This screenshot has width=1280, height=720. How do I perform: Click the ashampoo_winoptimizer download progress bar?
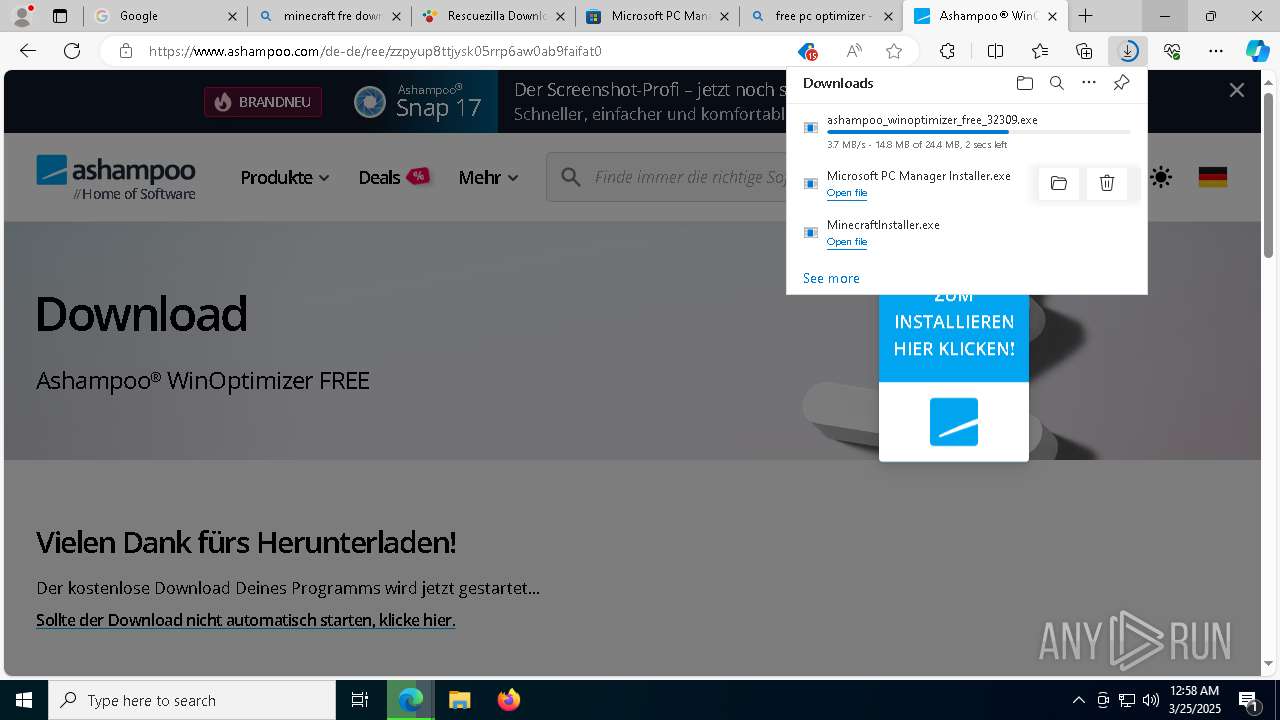click(x=979, y=132)
